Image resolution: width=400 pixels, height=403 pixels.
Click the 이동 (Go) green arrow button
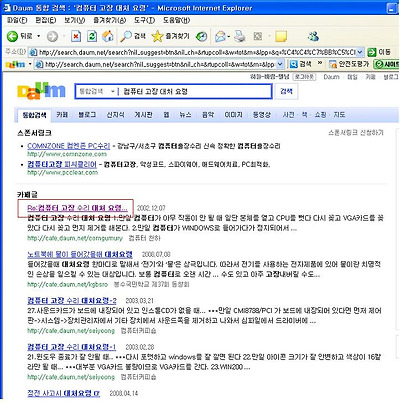[379, 52]
